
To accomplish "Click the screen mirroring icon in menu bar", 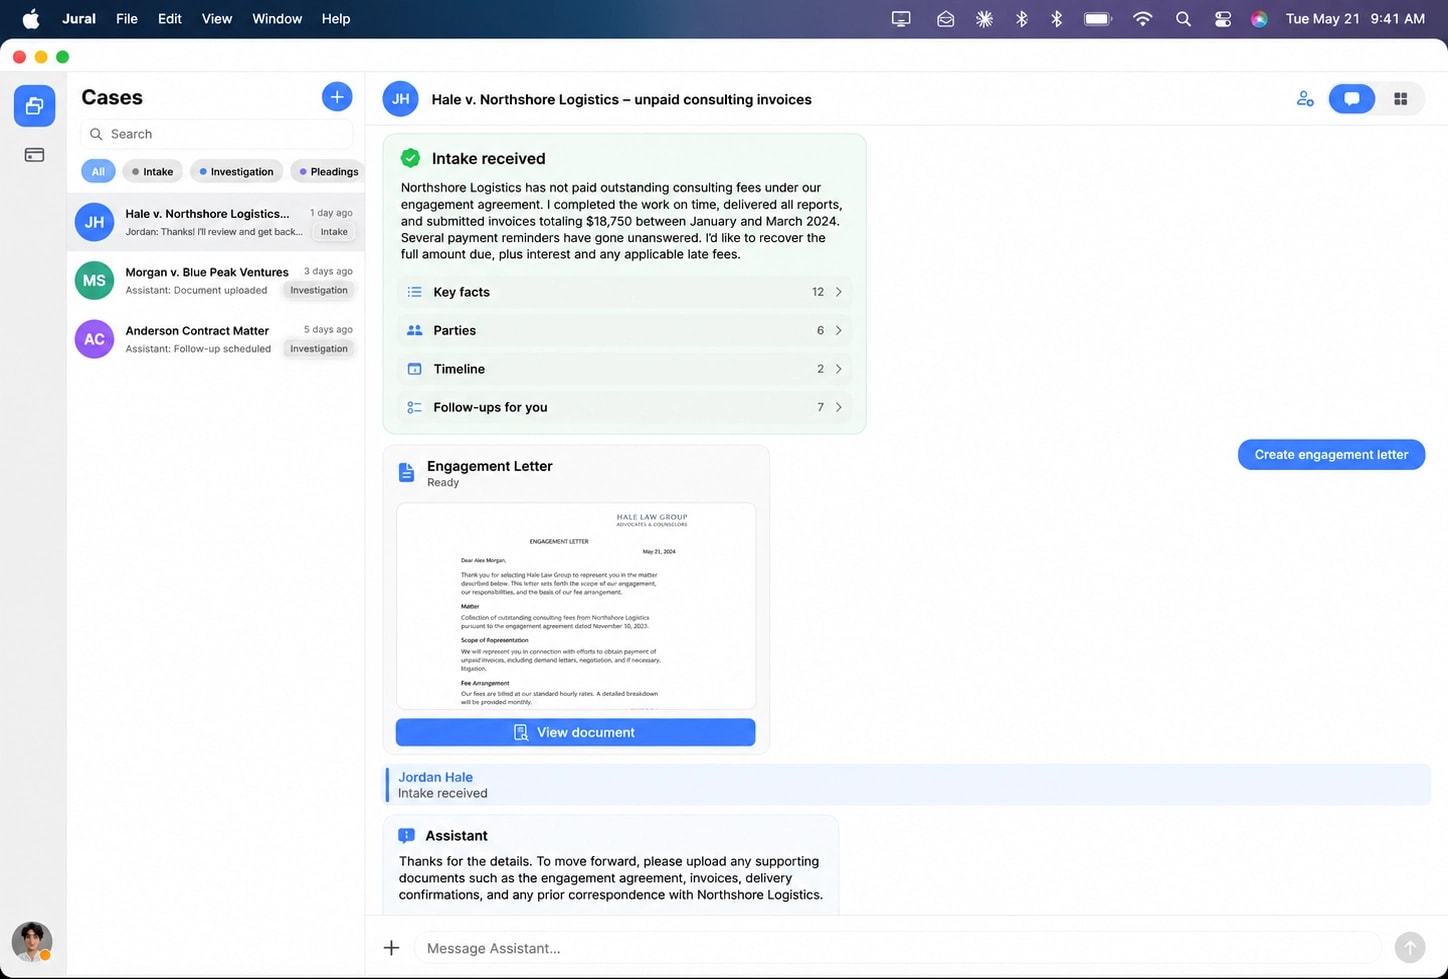I will point(901,19).
